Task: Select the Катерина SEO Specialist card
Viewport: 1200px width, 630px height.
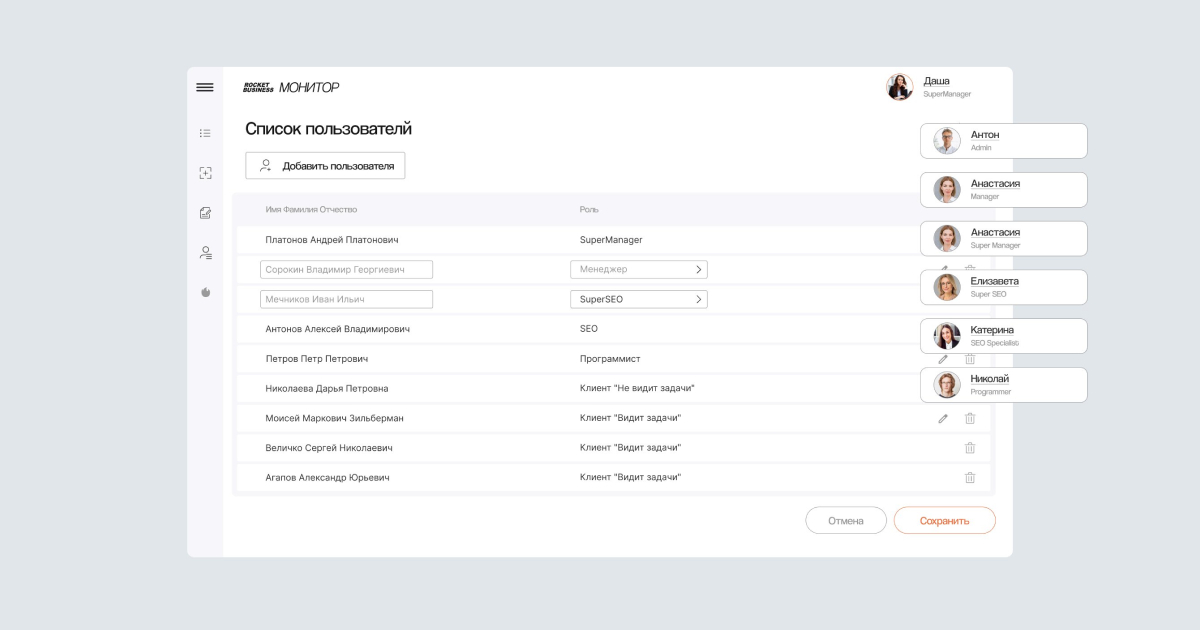Action: 1003,336
